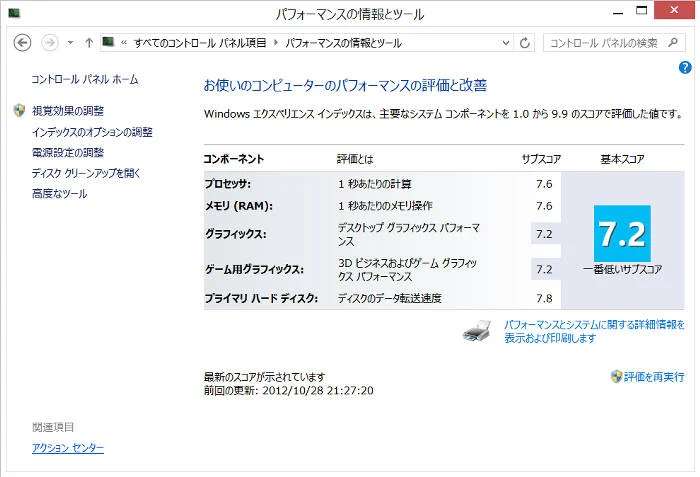Click the コントロール パネルの検索 search field
Image resolution: width=700 pixels, height=477 pixels.
[x=612, y=43]
